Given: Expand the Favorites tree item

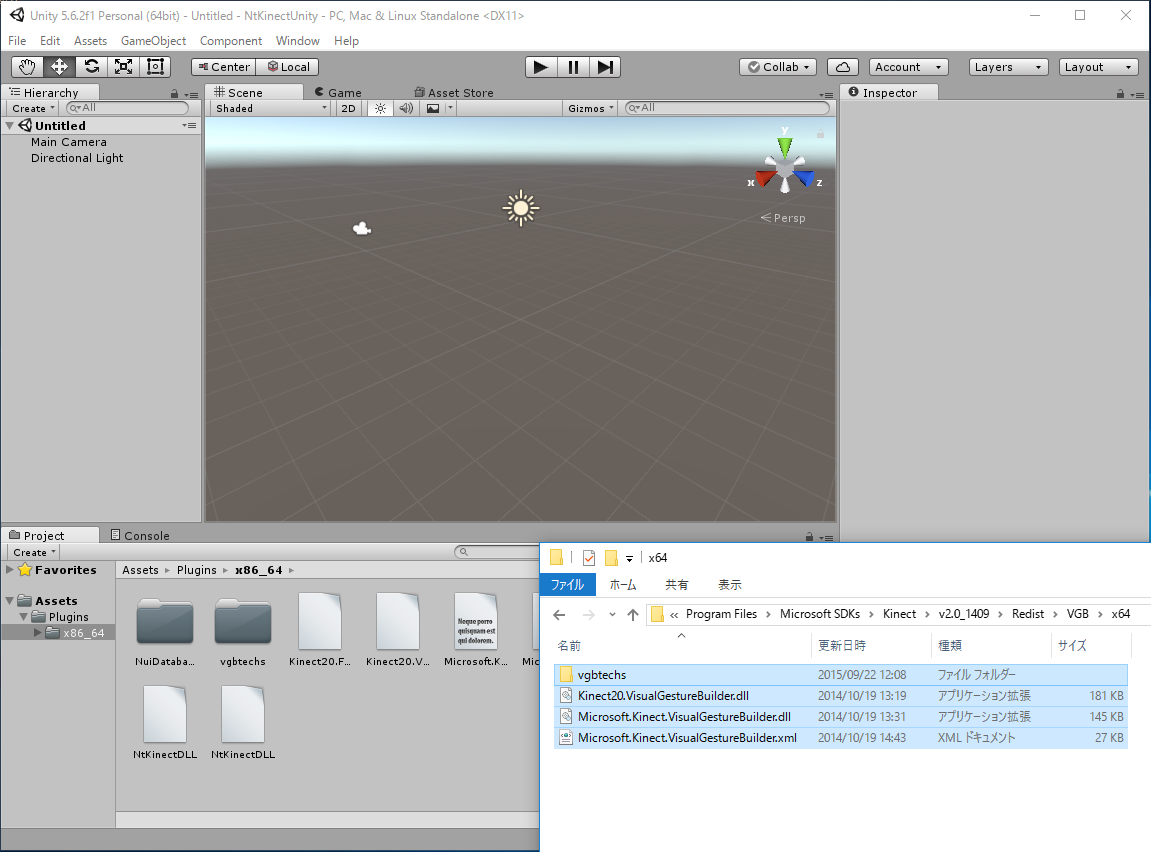Looking at the screenshot, I should coord(10,570).
